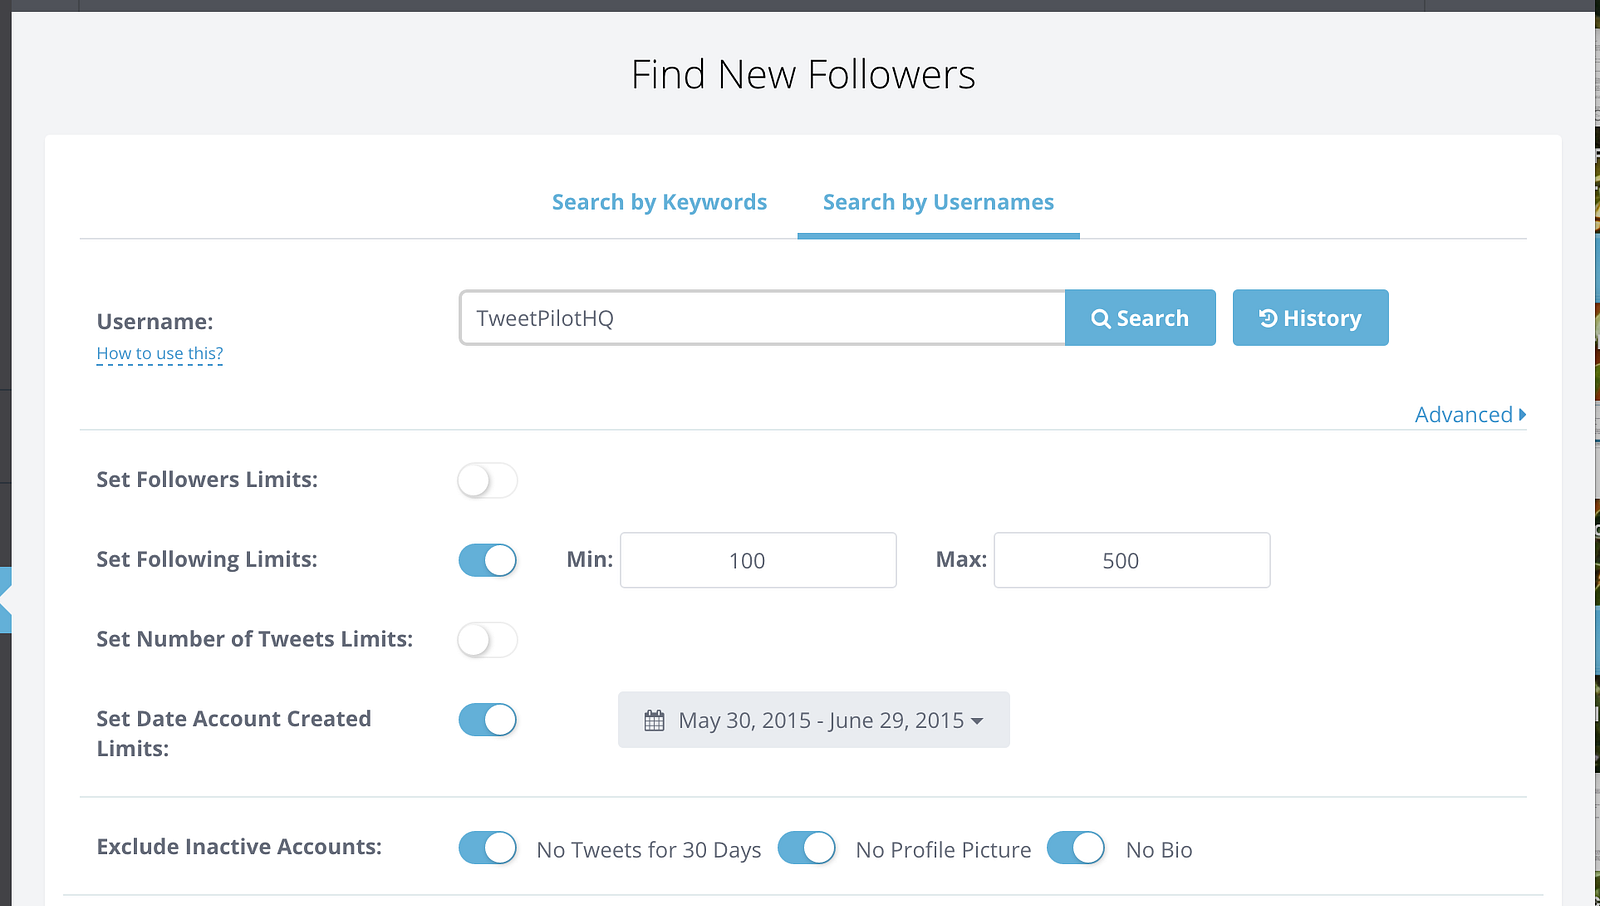The width and height of the screenshot is (1600, 906).
Task: Click the History button label
Action: click(x=1322, y=319)
